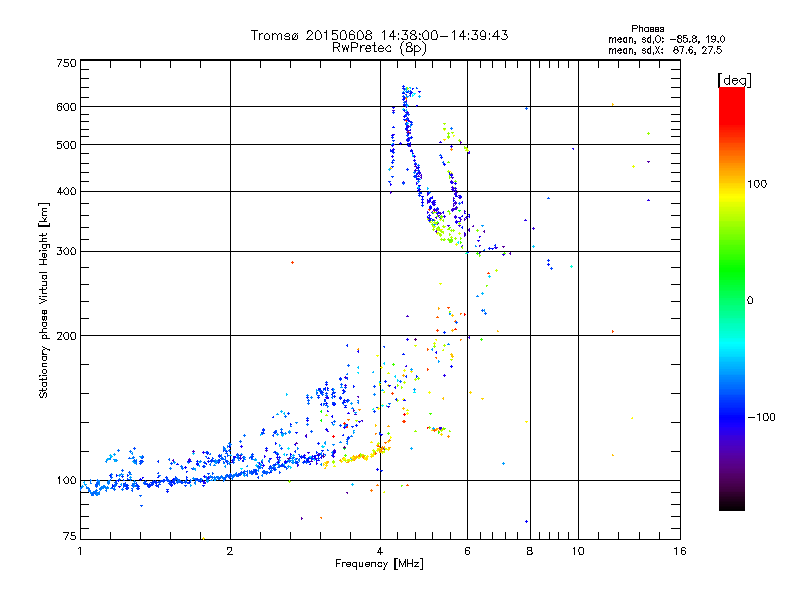This screenshot has height=600, width=800.
Task: Click x-axis tick label '4'
Action: (x=380, y=551)
